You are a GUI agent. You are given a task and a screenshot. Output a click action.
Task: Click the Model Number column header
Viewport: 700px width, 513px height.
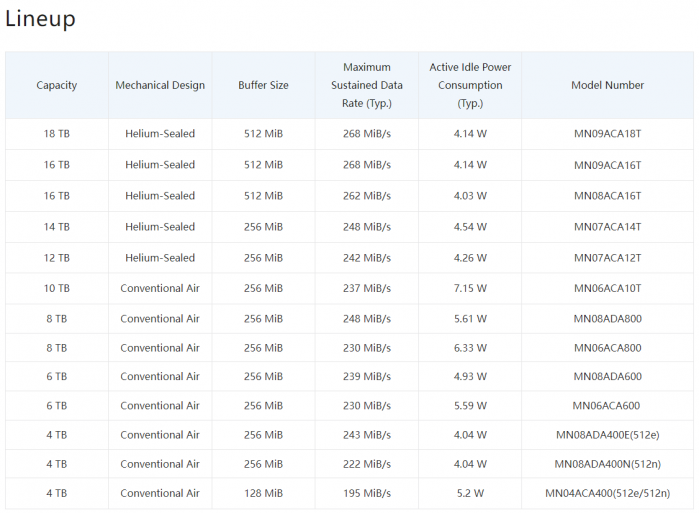click(x=608, y=85)
